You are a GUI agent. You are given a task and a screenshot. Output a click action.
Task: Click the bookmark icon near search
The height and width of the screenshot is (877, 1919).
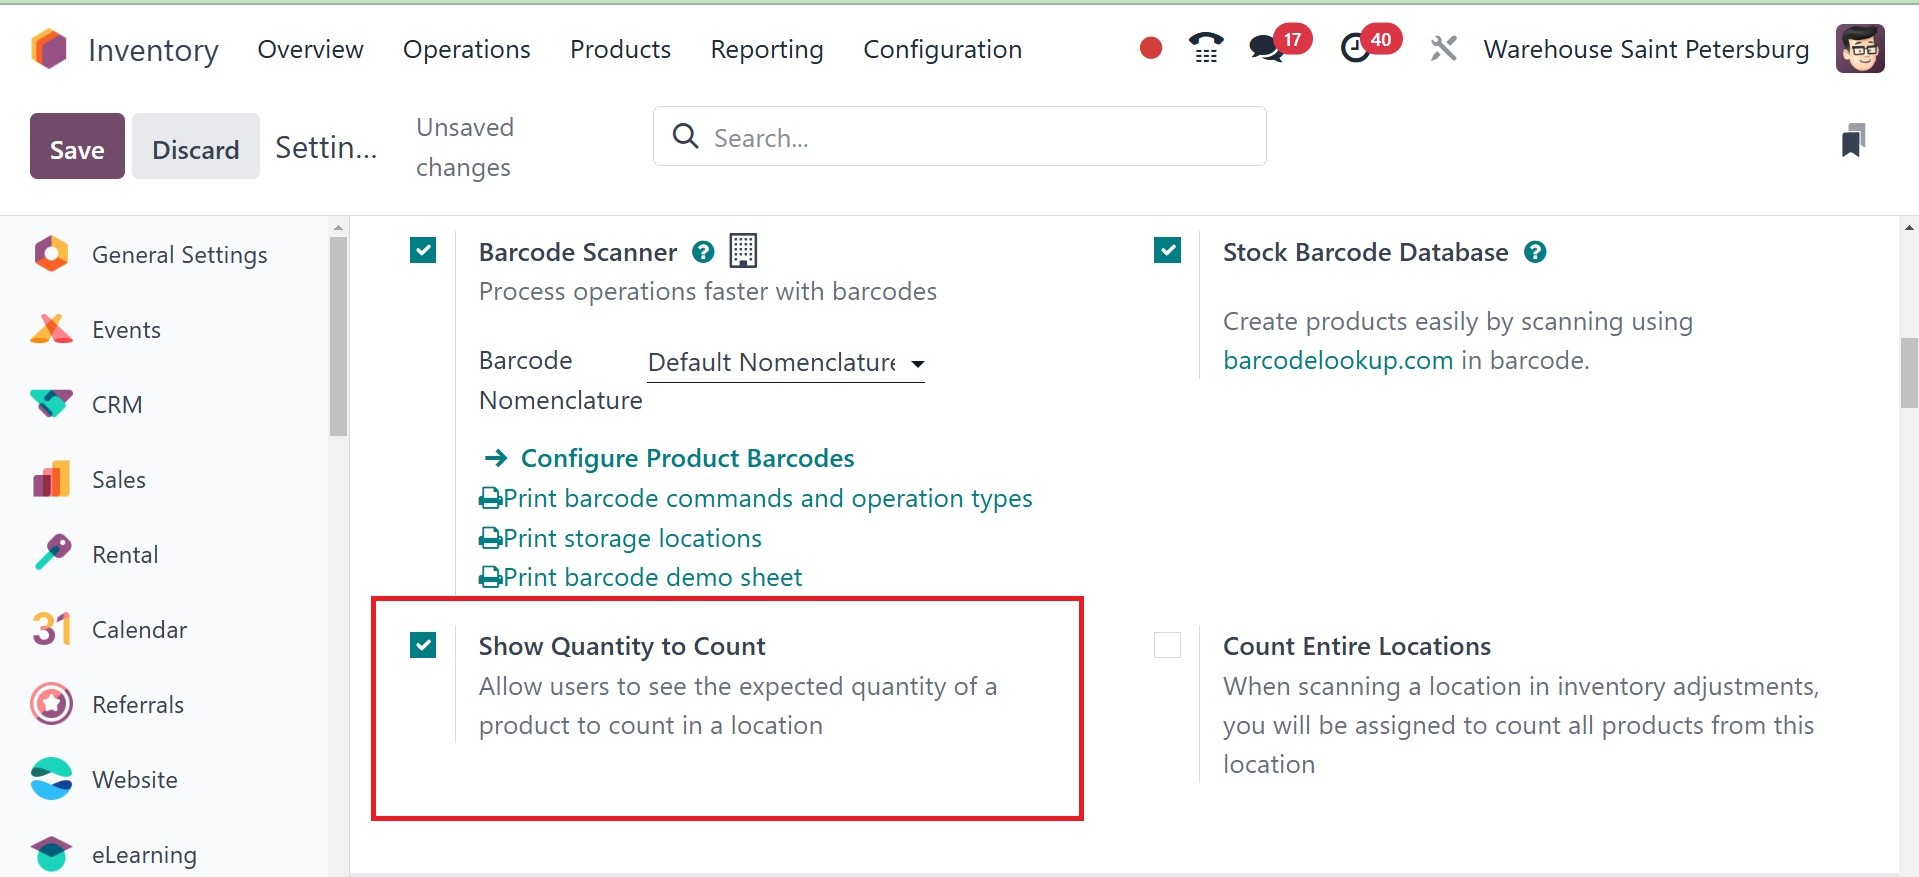(1852, 140)
